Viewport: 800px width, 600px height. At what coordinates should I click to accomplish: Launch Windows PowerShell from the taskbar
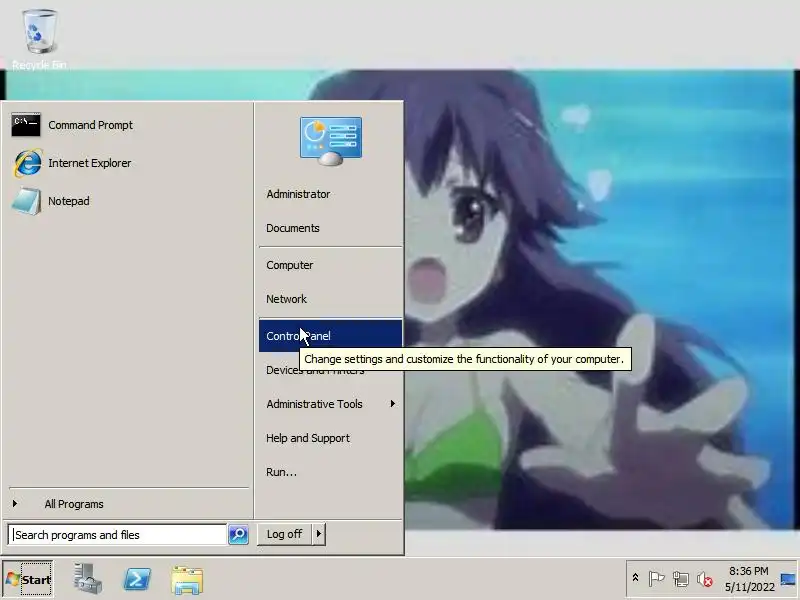(137, 579)
